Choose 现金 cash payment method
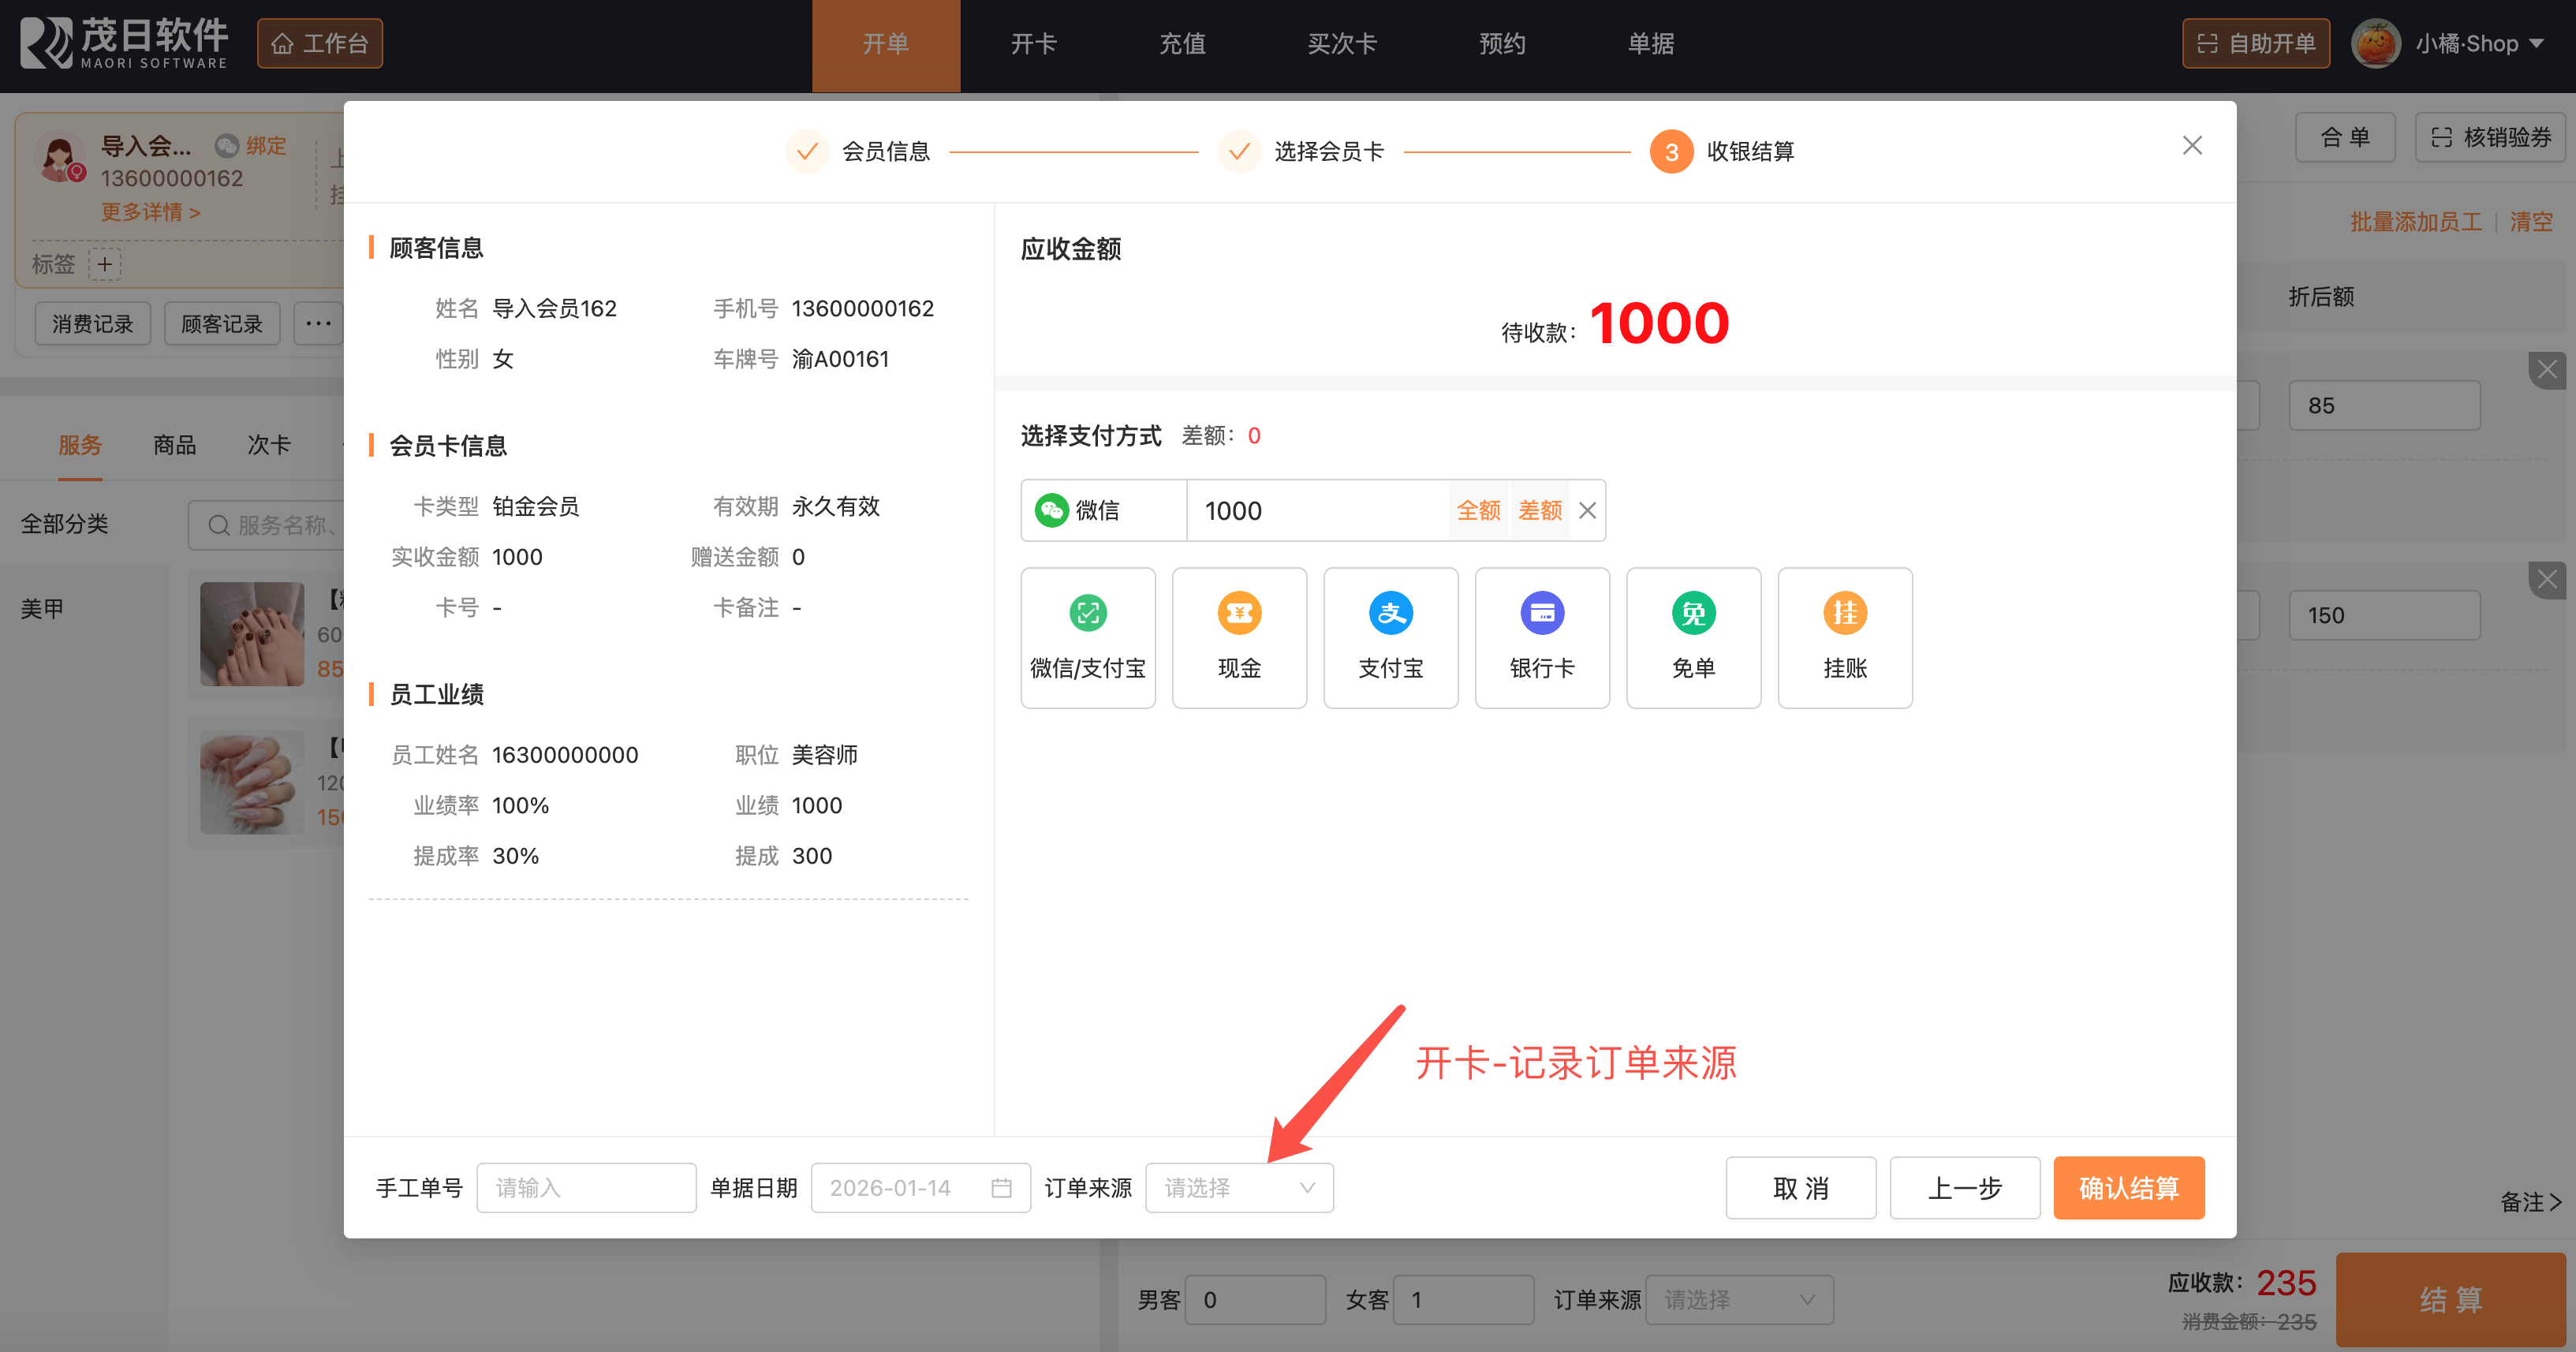The height and width of the screenshot is (1352, 2576). coord(1239,637)
